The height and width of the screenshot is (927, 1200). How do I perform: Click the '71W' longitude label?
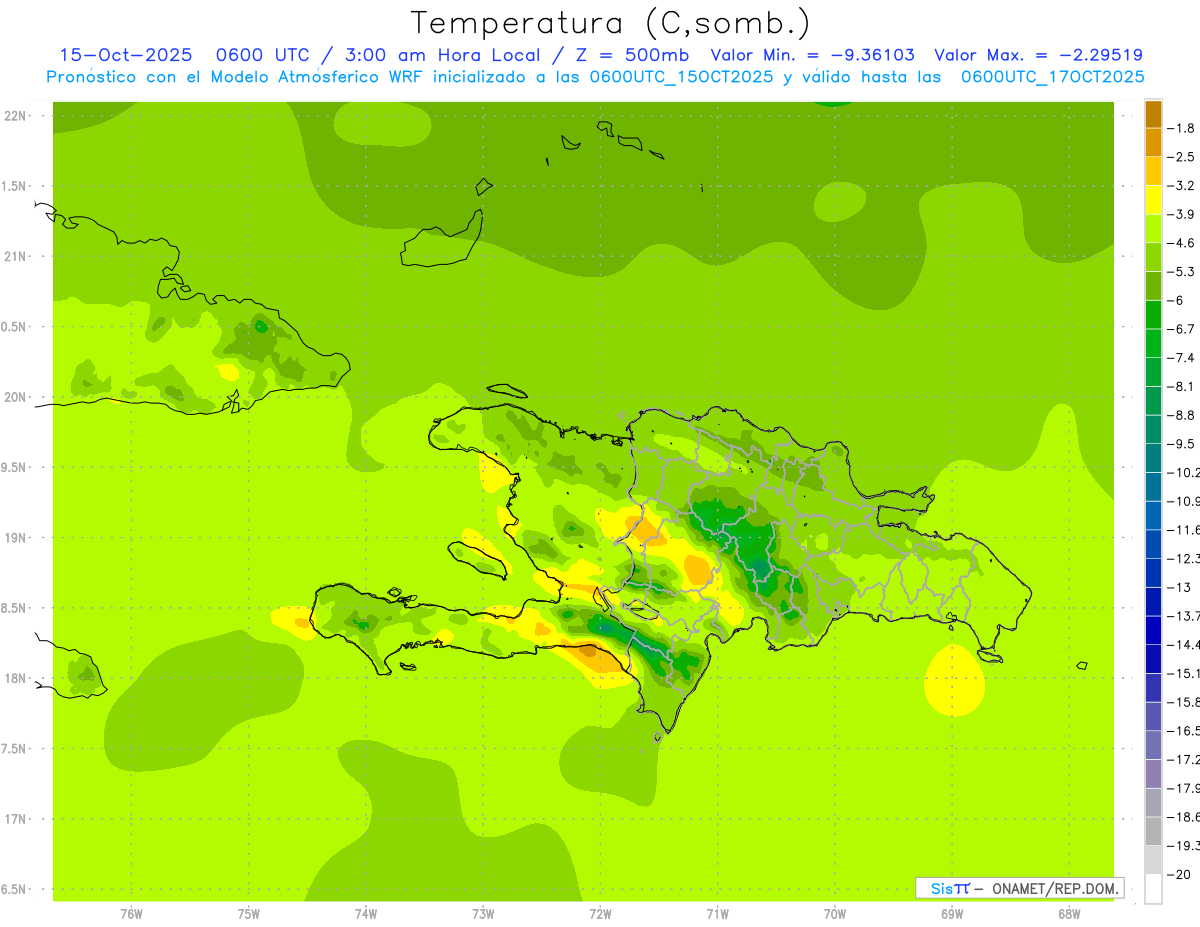[x=717, y=913]
